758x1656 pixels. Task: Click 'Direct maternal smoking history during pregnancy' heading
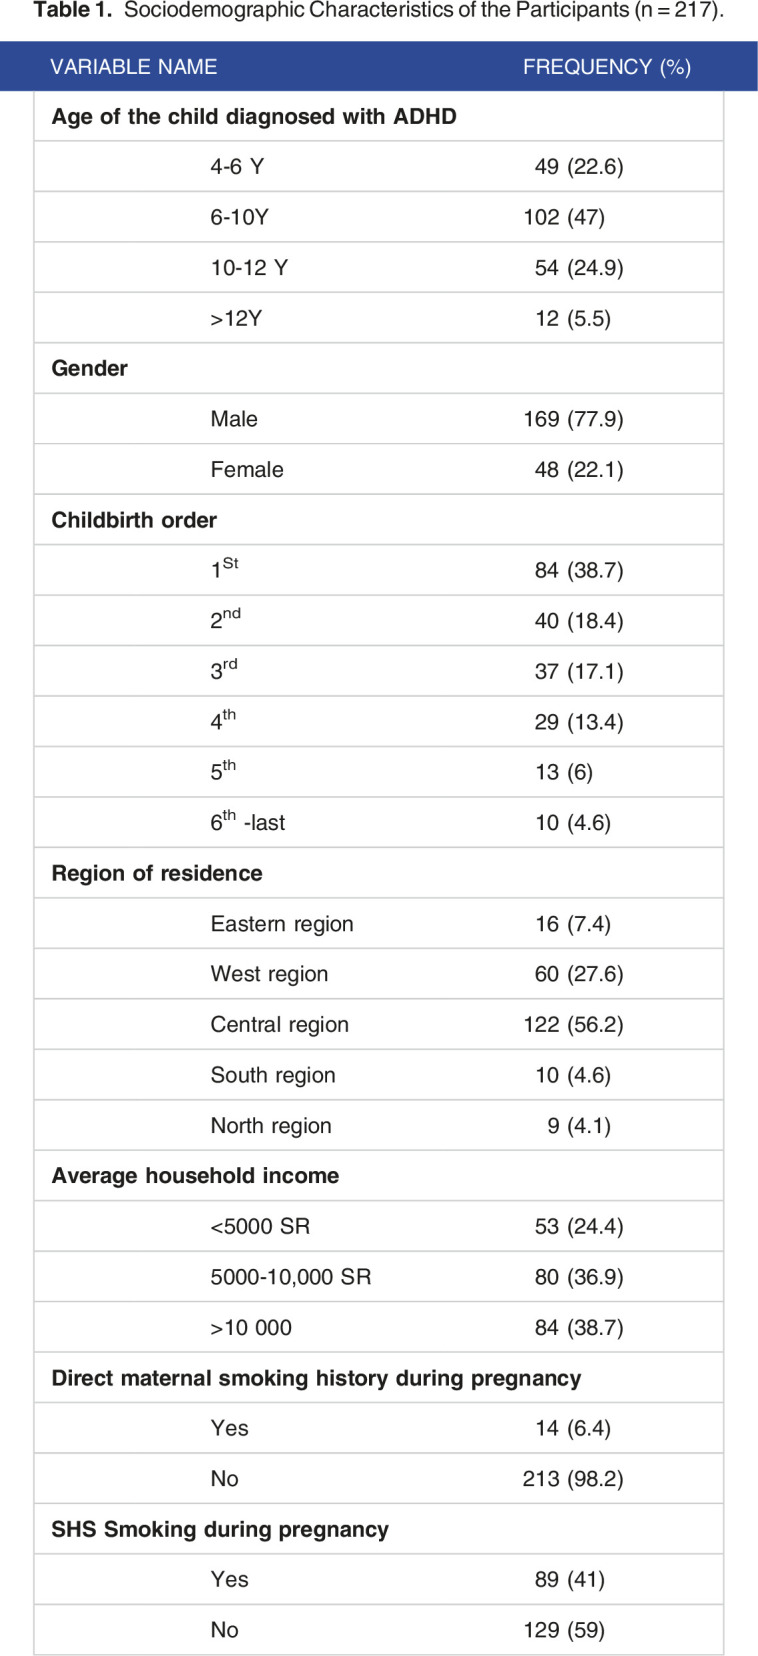pyautogui.click(x=316, y=1378)
